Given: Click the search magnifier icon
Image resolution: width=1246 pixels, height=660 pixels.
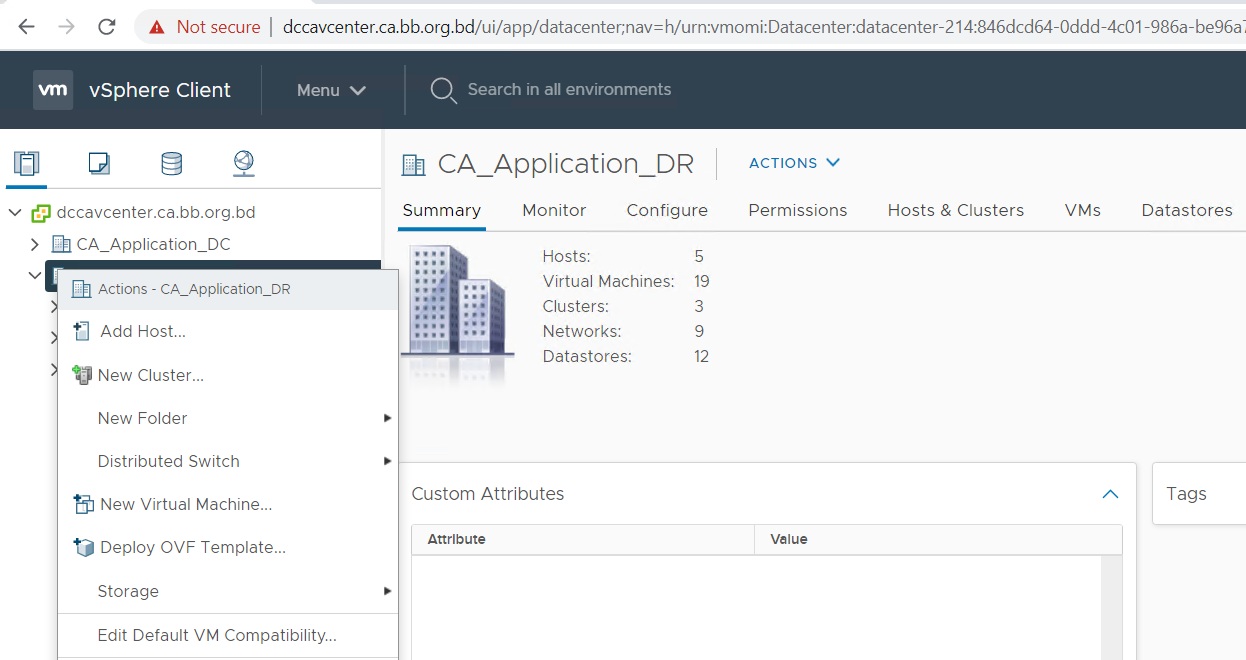Looking at the screenshot, I should (x=443, y=90).
